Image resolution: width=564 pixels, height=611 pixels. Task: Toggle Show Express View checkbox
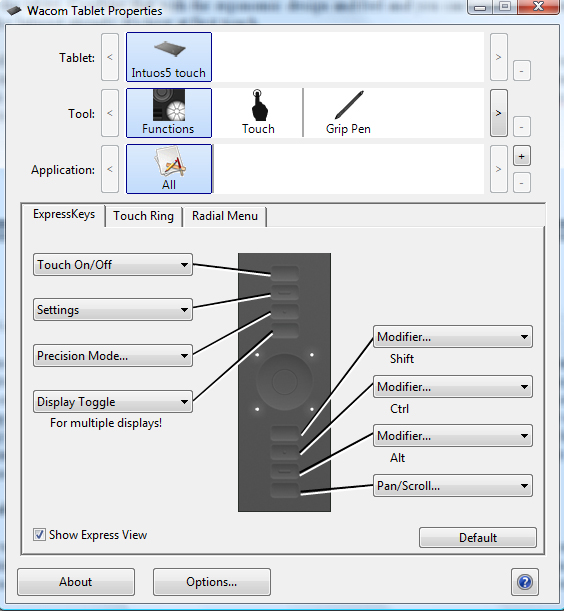pos(39,535)
